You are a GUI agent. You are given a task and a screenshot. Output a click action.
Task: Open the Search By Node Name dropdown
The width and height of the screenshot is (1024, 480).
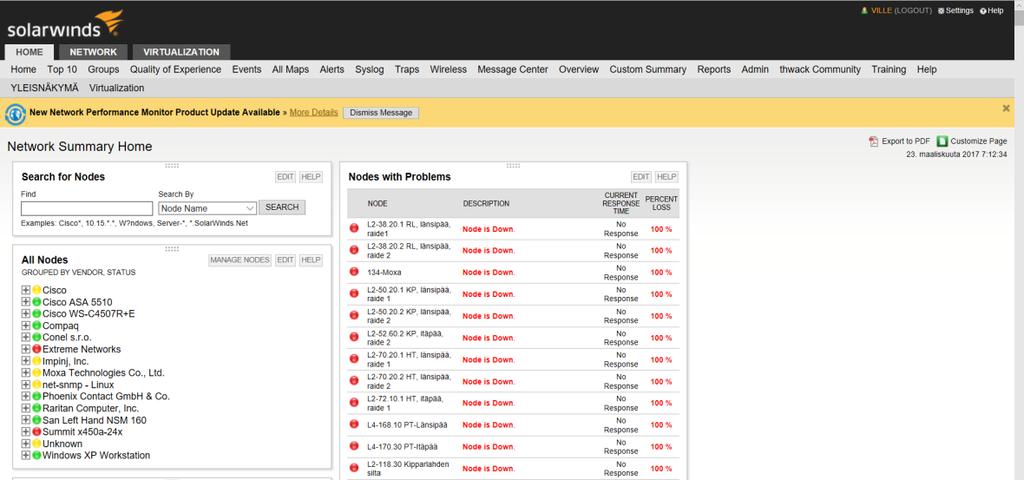[x=208, y=208]
